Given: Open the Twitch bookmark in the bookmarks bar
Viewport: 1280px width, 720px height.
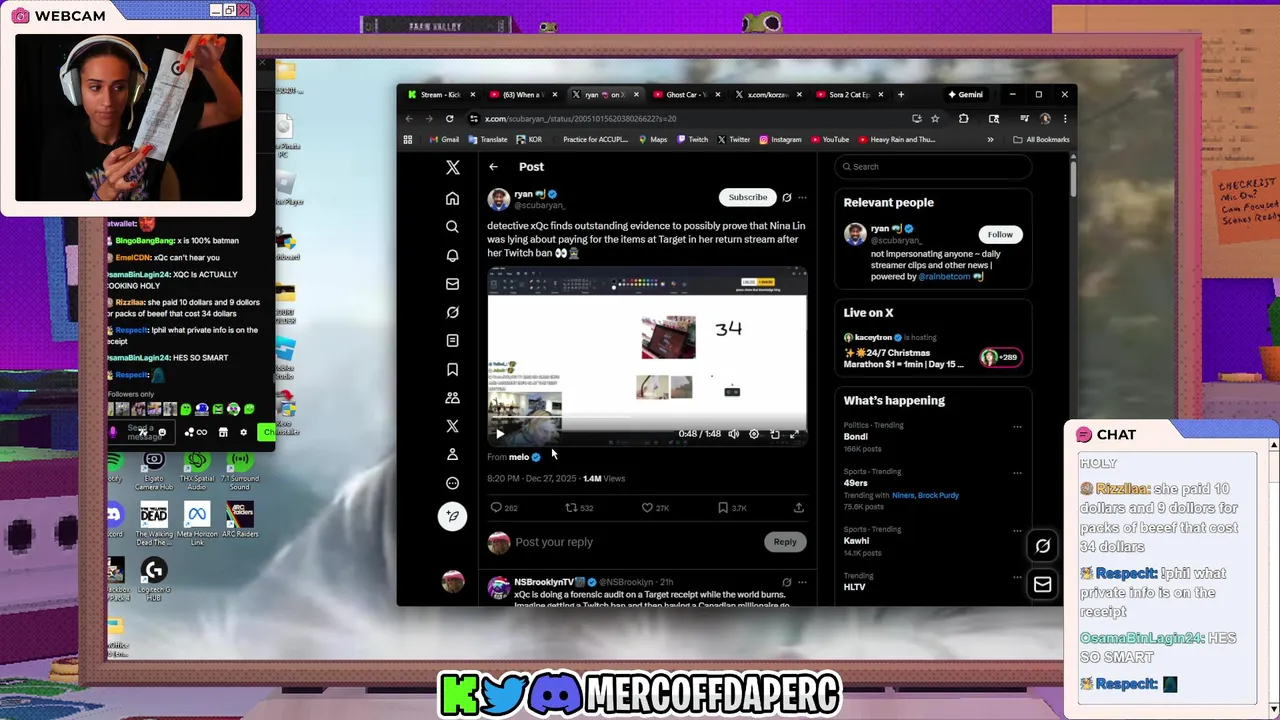Looking at the screenshot, I should pos(692,140).
